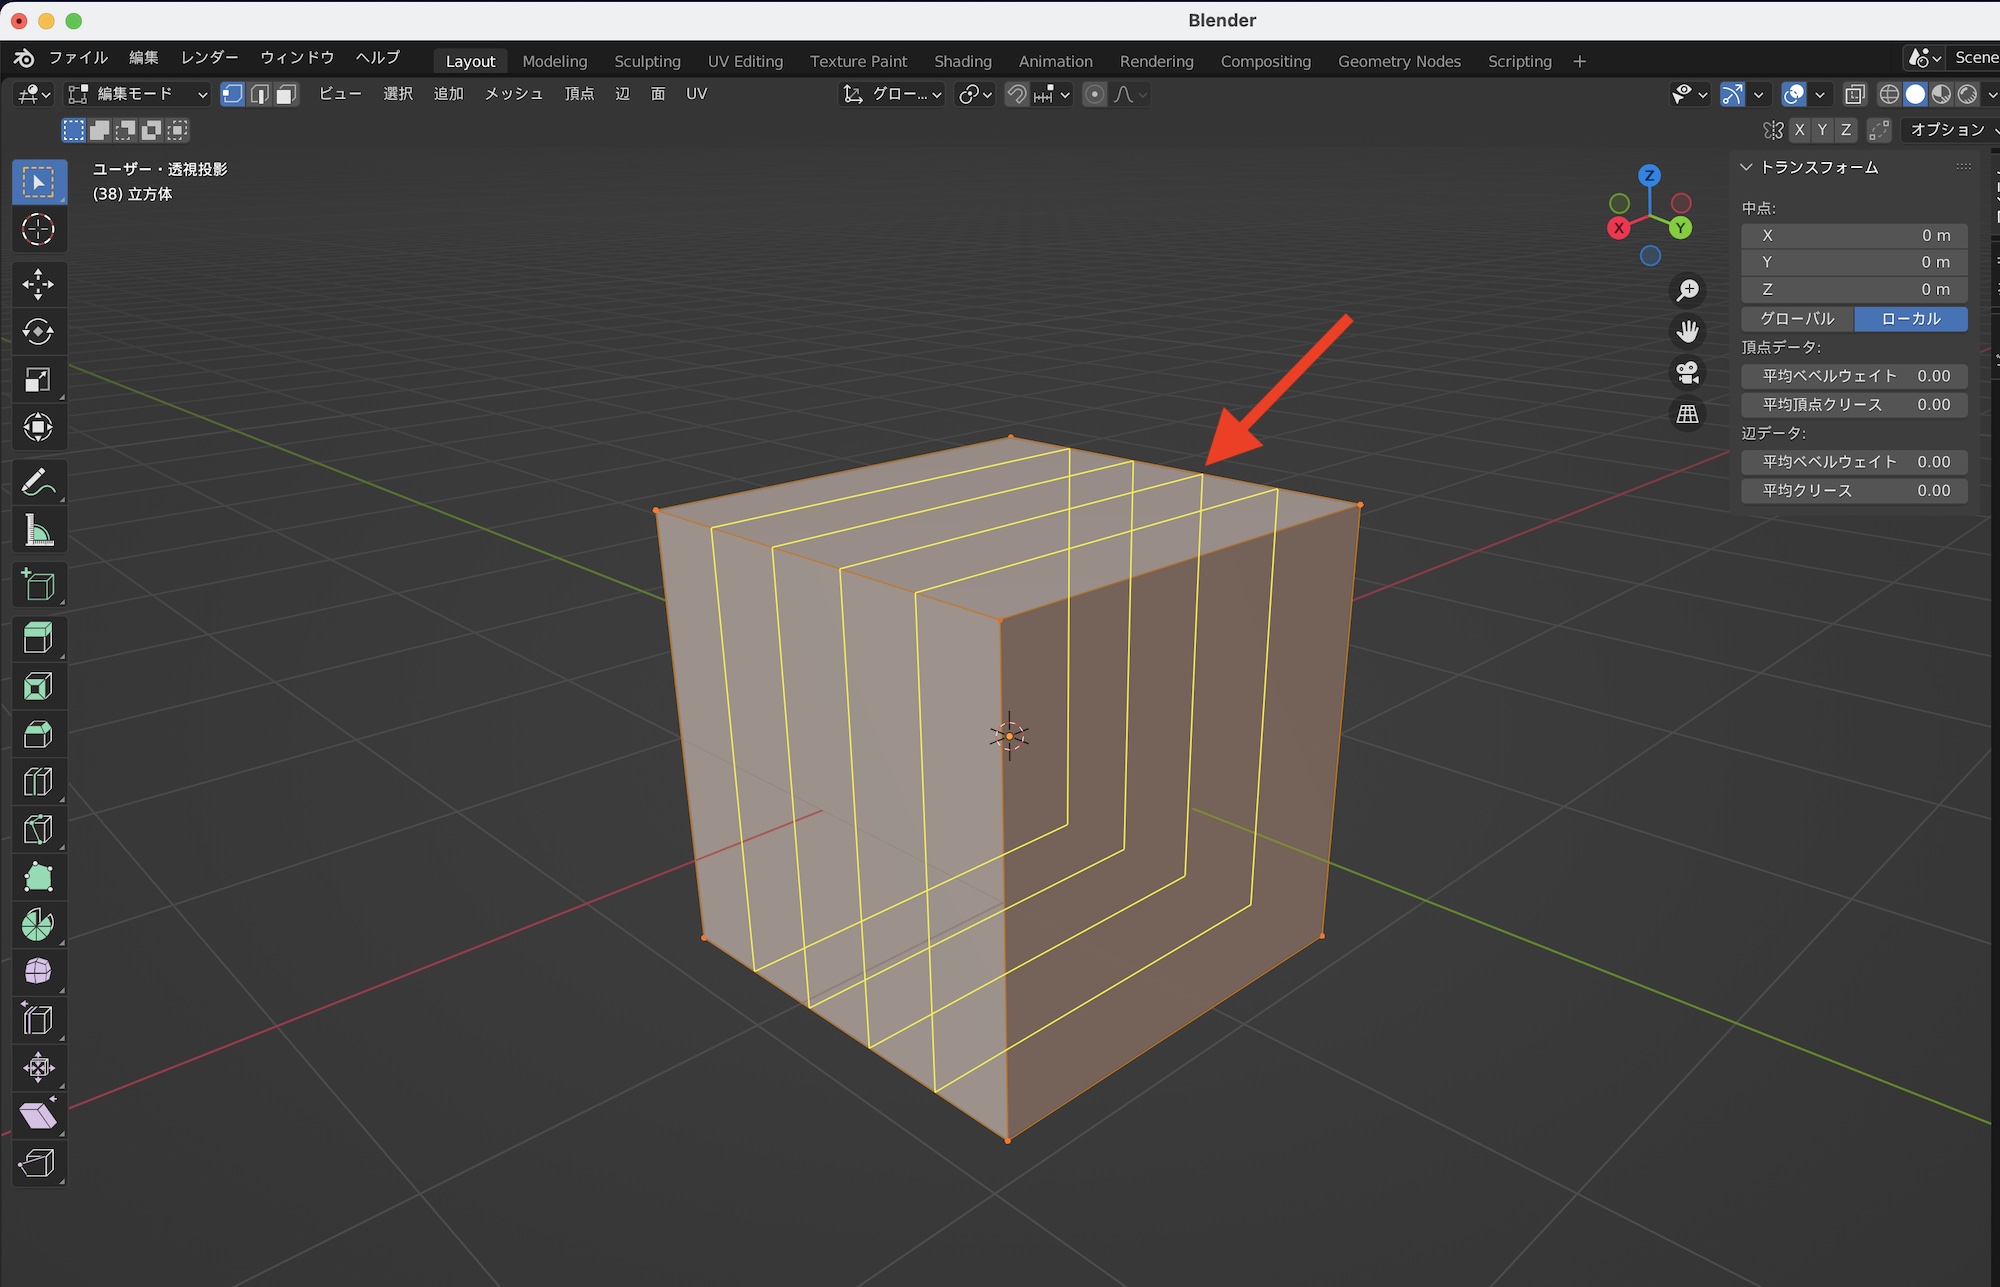Open transform orientation グロー dropdown
This screenshot has width=2000, height=1287.
coord(892,94)
